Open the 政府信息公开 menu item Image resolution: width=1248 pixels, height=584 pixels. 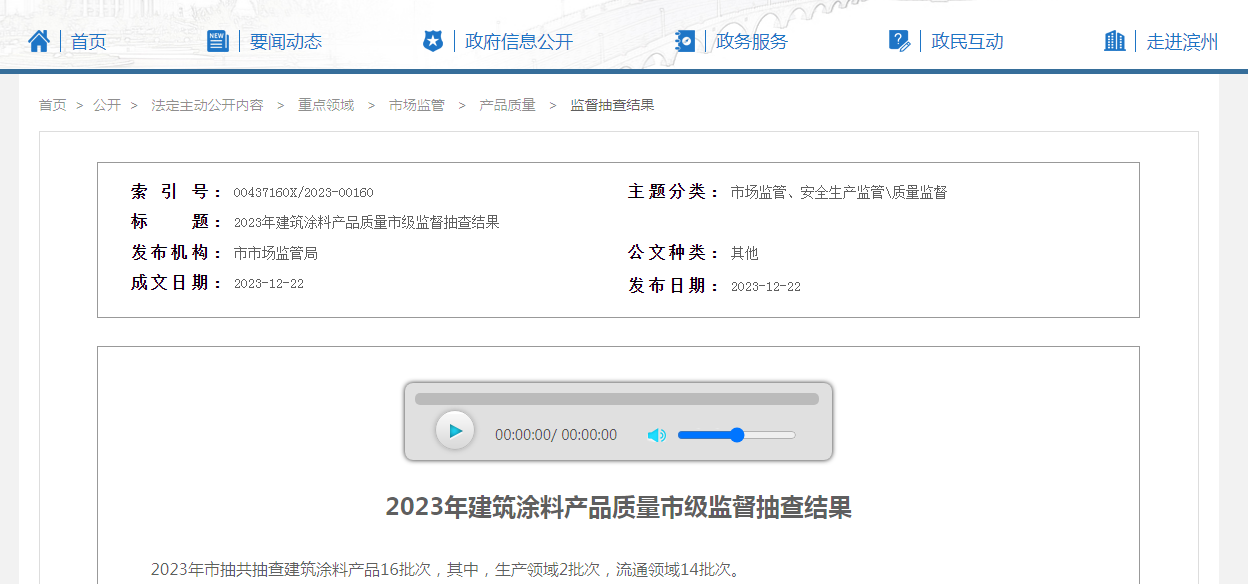[x=519, y=42]
